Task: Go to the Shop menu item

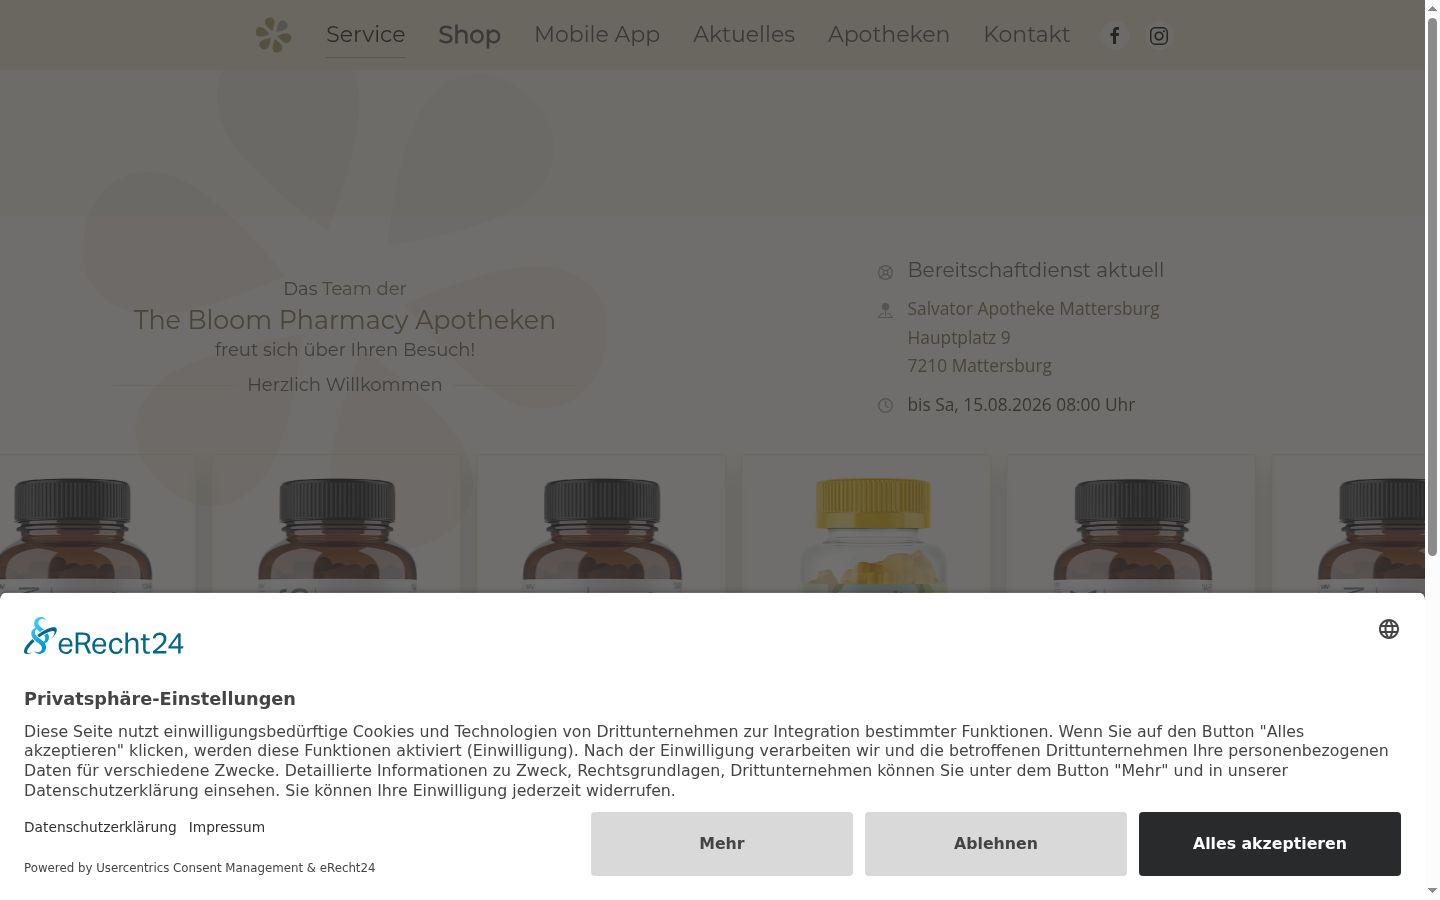Action: (x=469, y=35)
